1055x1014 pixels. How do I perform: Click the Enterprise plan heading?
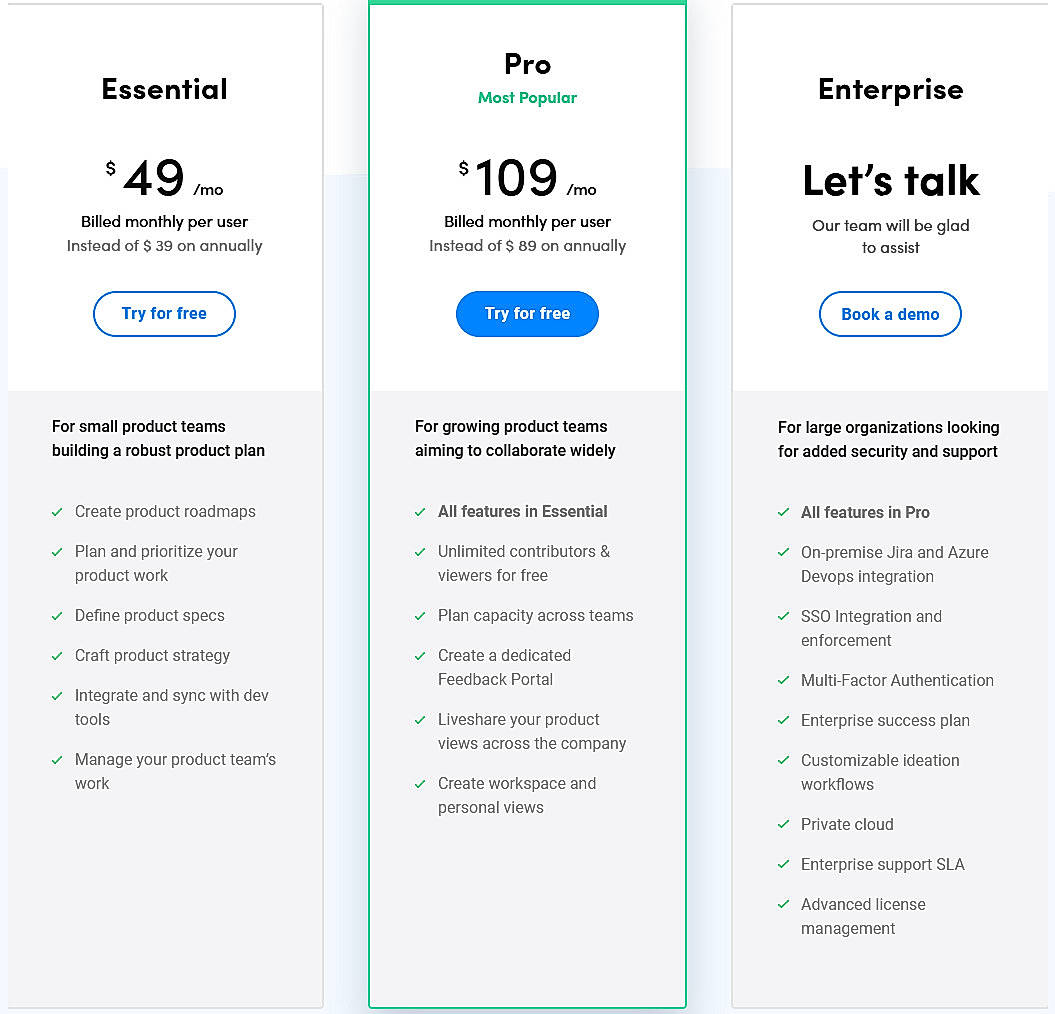890,89
